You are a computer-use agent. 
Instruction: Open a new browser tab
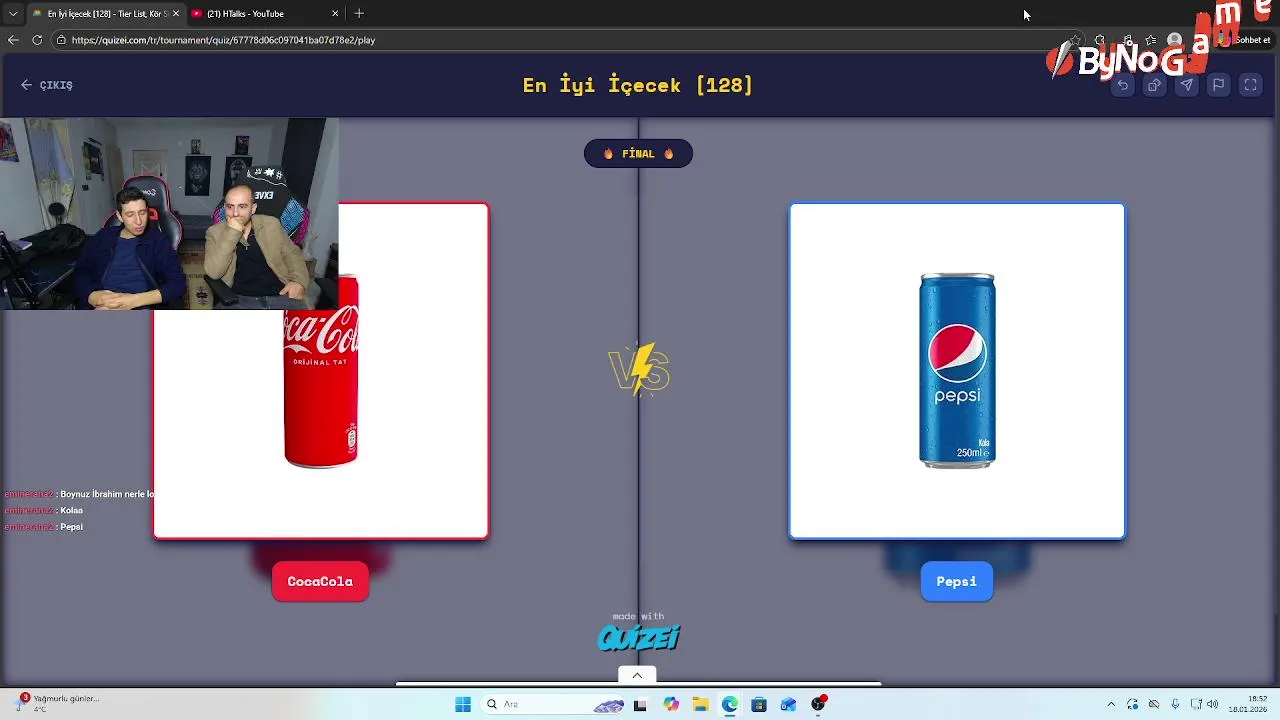359,13
